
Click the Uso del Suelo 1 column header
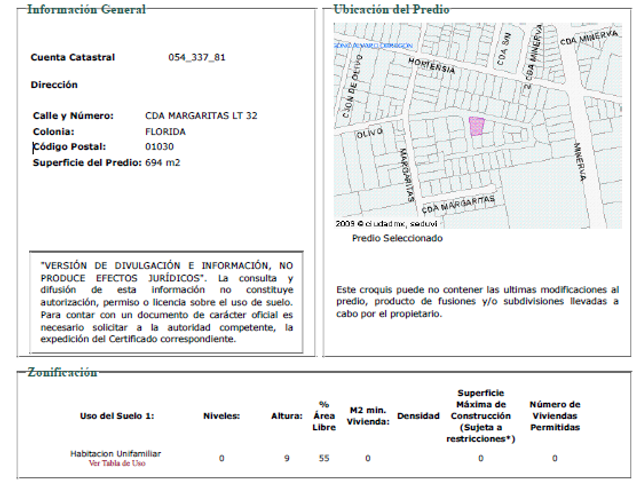click(x=117, y=416)
